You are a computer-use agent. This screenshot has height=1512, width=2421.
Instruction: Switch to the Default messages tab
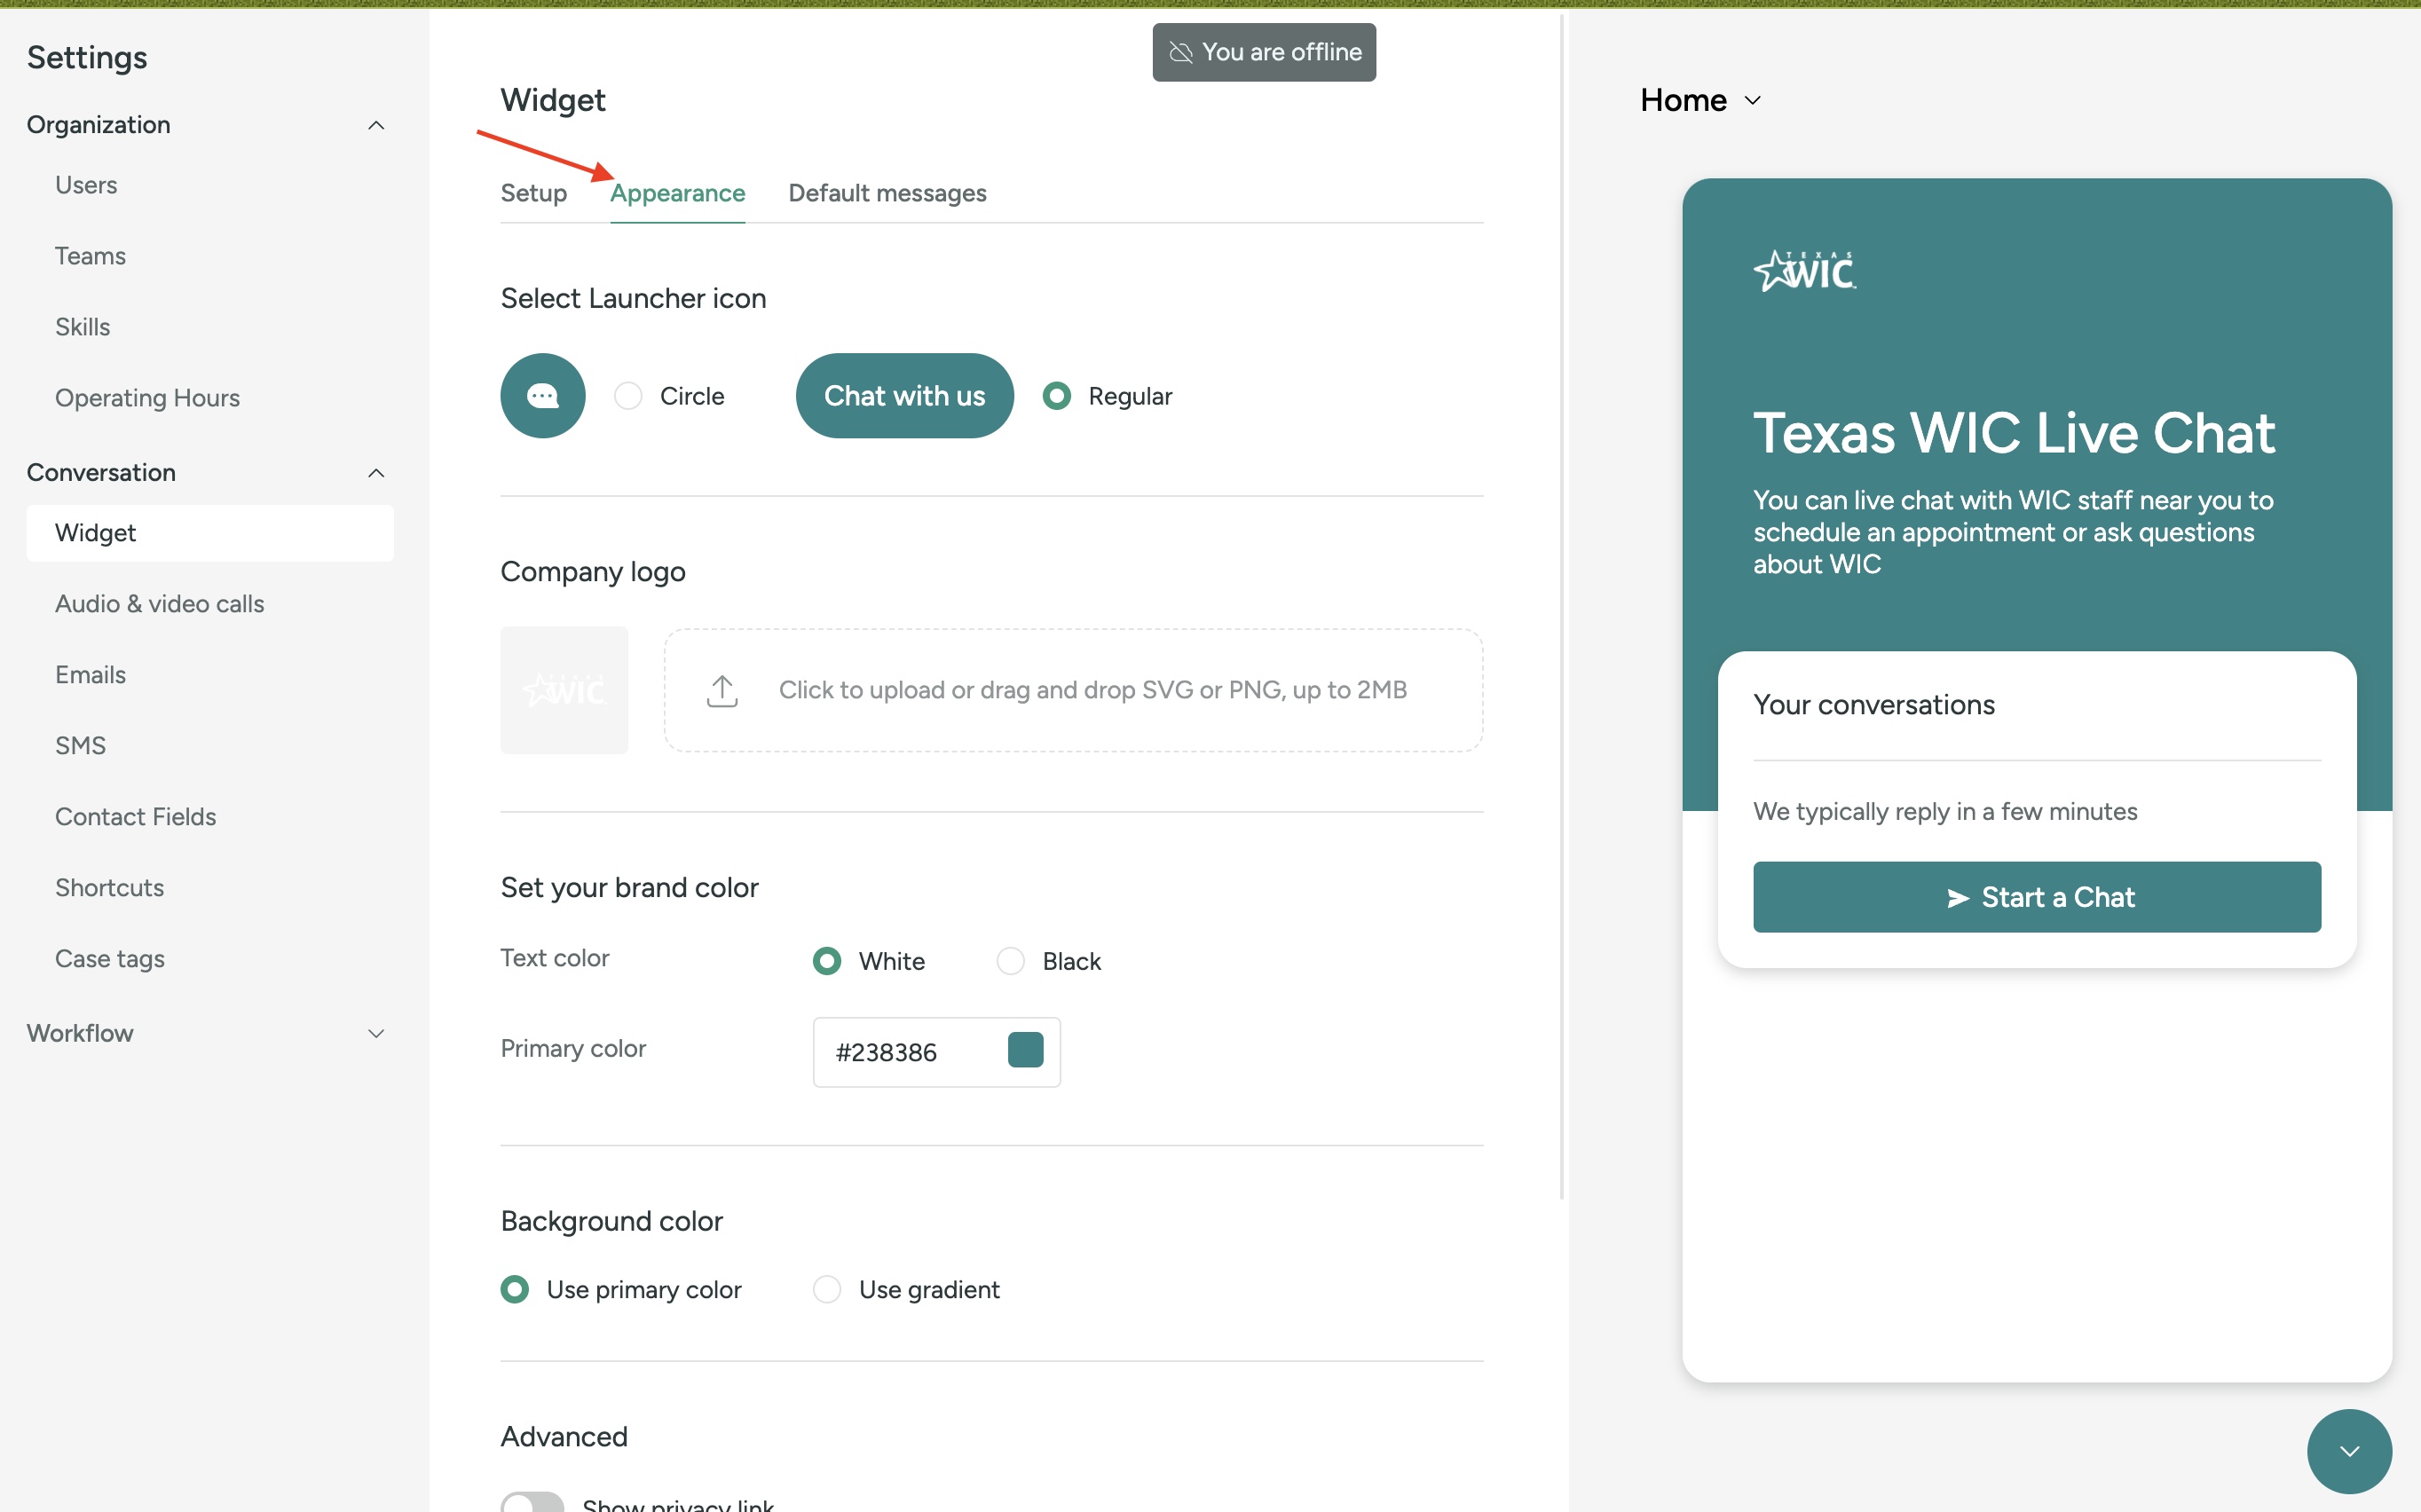(x=887, y=193)
